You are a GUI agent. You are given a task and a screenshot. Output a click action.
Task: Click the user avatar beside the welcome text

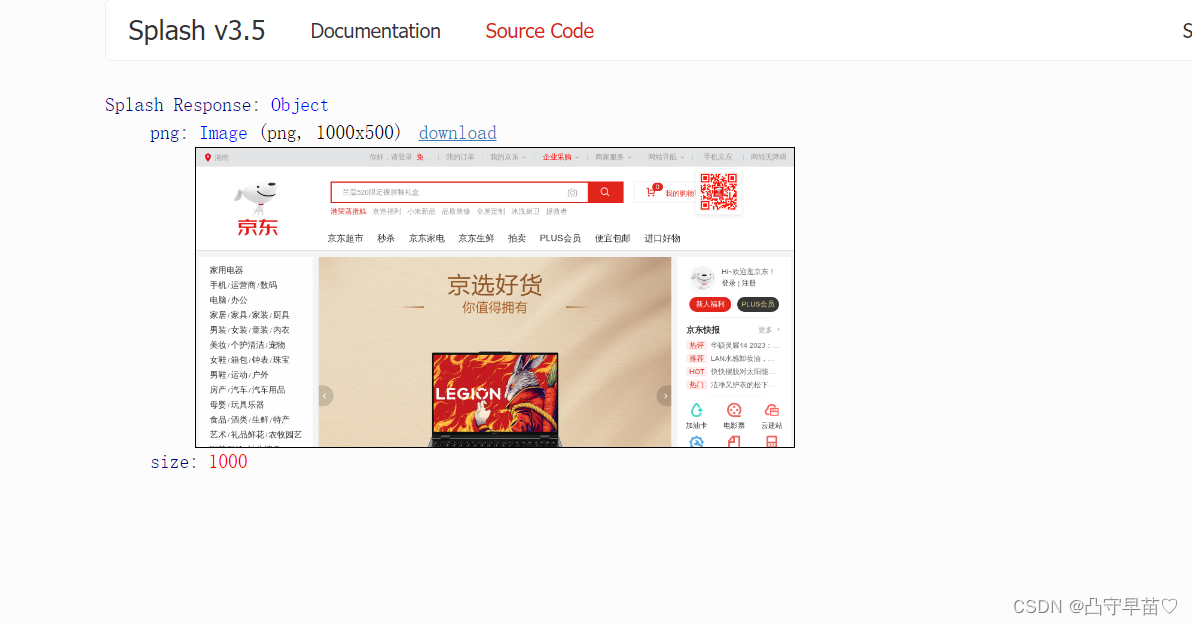702,278
